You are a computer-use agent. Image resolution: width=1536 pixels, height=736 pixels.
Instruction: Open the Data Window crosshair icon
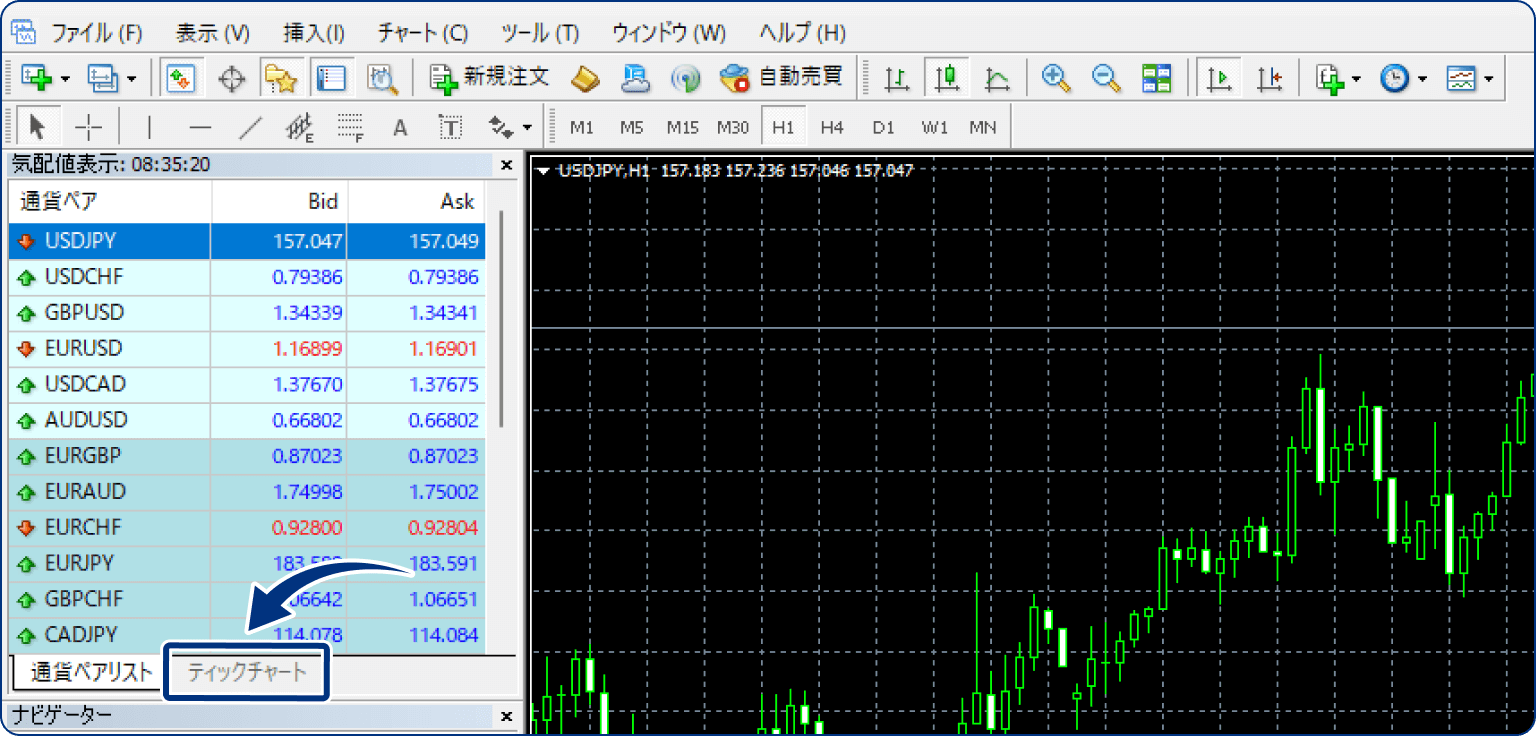[232, 78]
